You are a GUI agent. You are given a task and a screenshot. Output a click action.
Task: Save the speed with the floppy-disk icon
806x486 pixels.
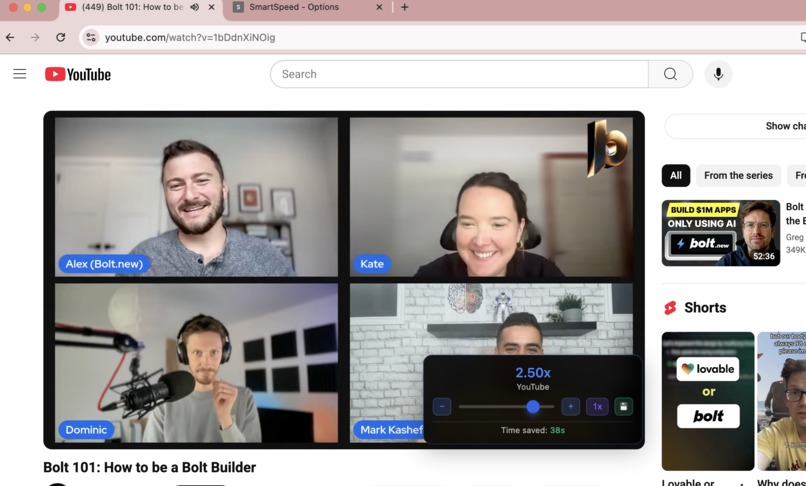624,406
